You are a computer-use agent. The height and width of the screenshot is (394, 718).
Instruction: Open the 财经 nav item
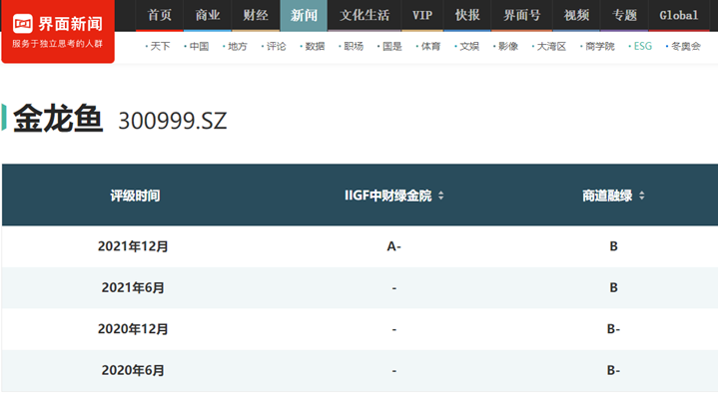tap(256, 15)
